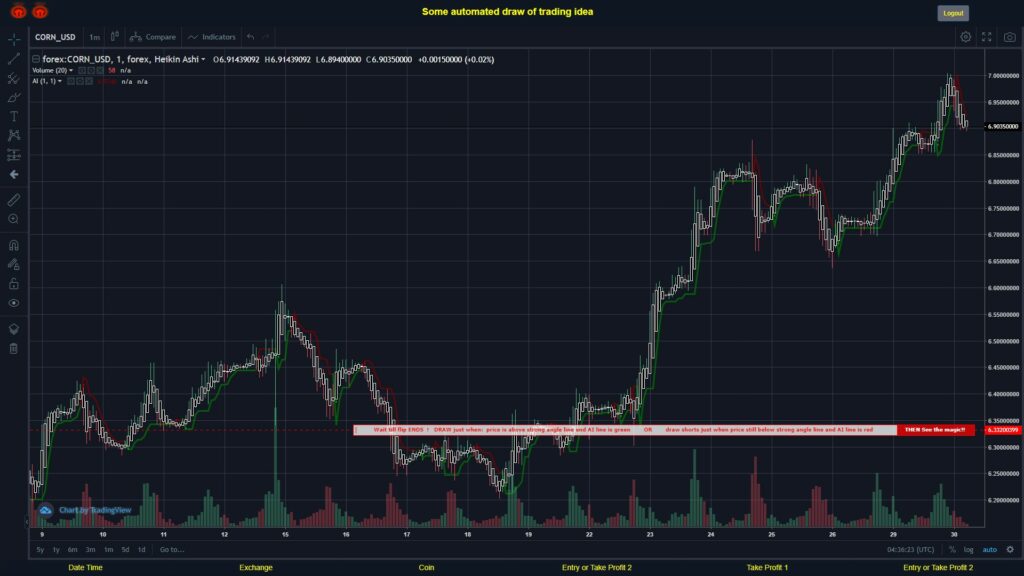The height and width of the screenshot is (576, 1024).
Task: Click the Logout button
Action: click(953, 13)
